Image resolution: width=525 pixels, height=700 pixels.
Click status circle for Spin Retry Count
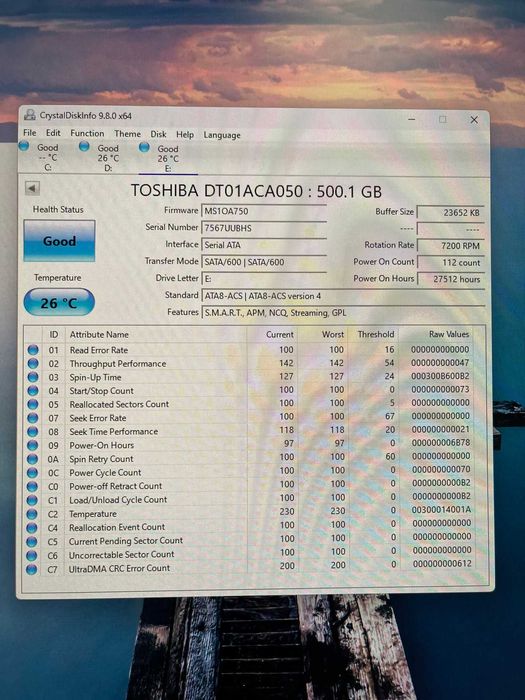33,459
